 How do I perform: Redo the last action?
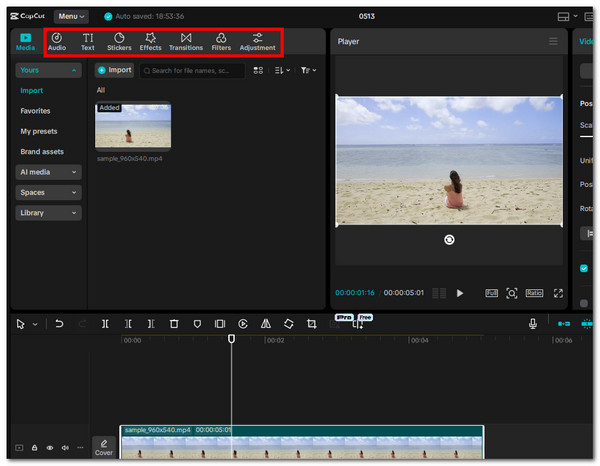point(82,324)
